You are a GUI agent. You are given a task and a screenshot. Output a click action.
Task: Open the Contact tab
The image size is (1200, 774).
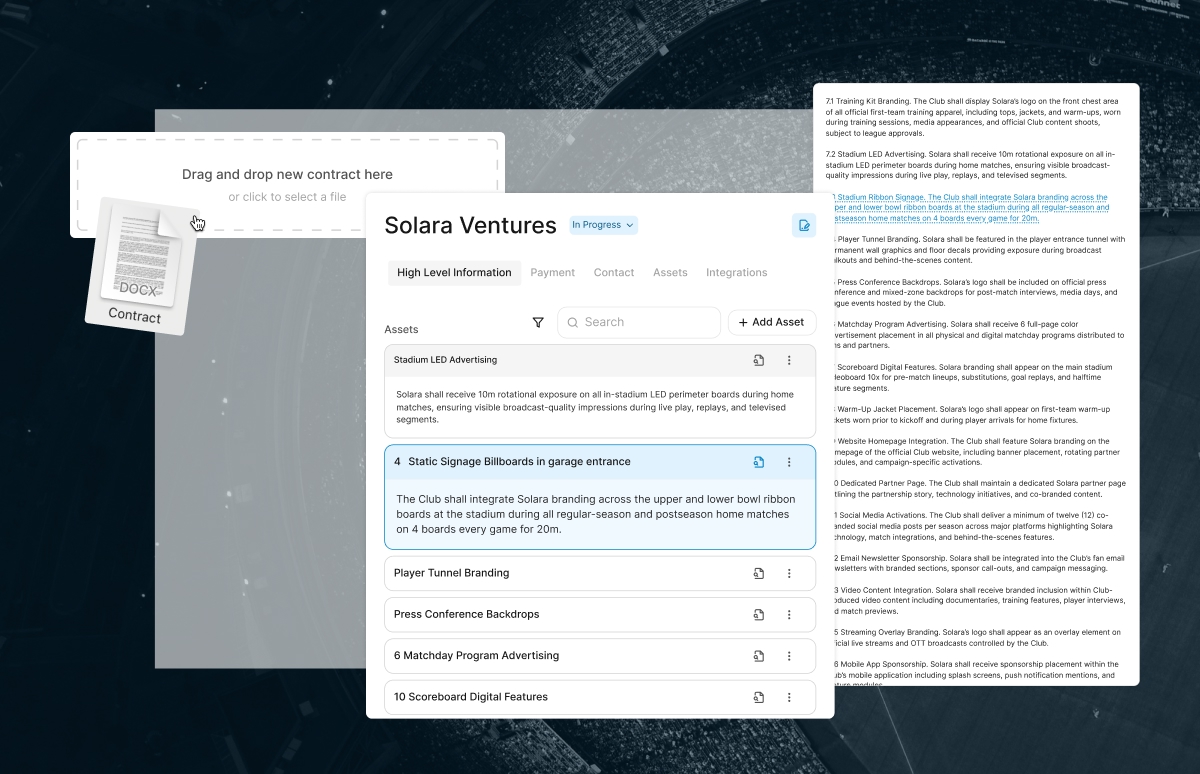pyautogui.click(x=614, y=272)
